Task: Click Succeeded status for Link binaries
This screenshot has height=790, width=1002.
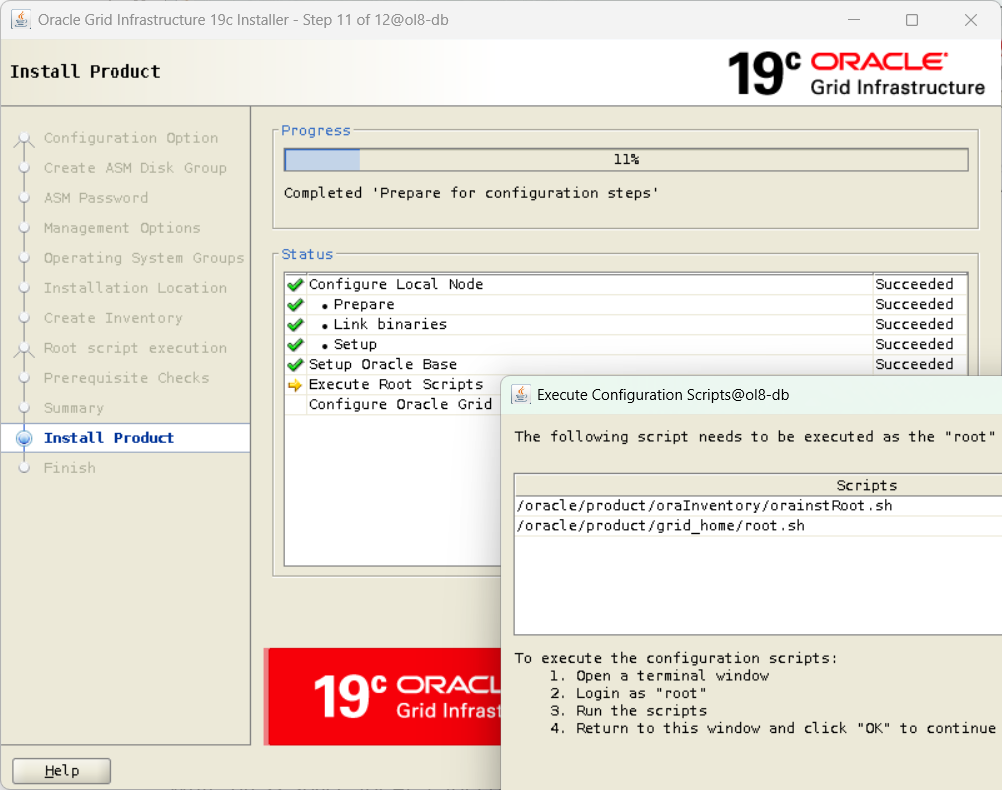Action: pyautogui.click(x=914, y=325)
